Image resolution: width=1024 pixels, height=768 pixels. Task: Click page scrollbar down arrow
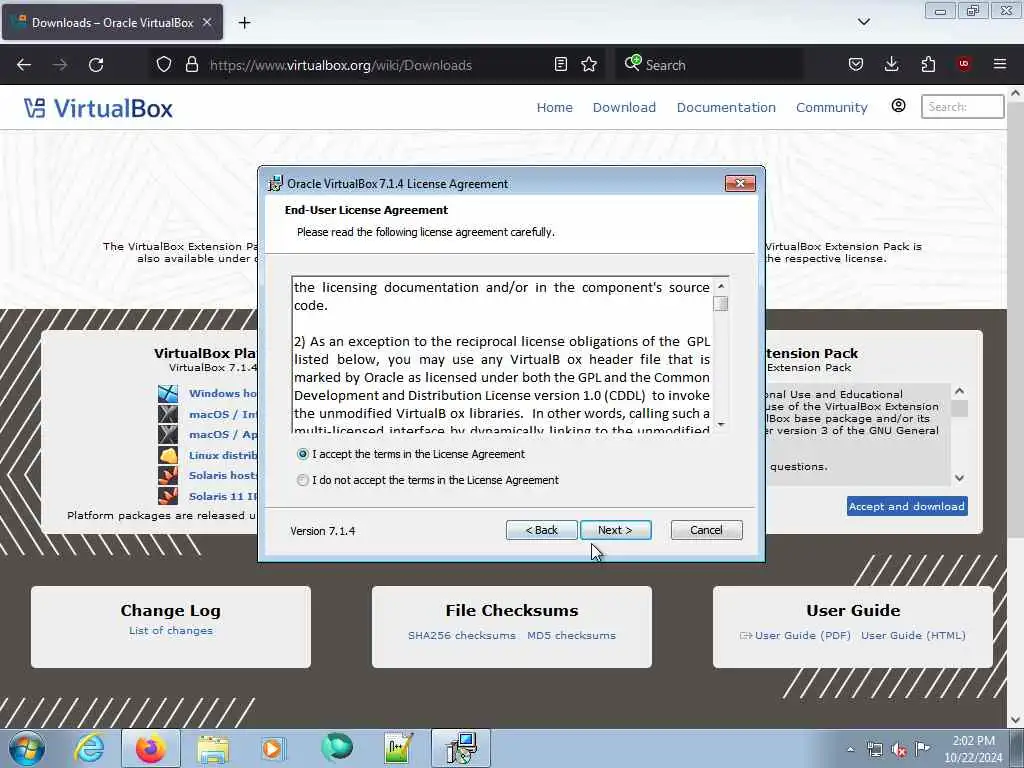pyautogui.click(x=1016, y=720)
